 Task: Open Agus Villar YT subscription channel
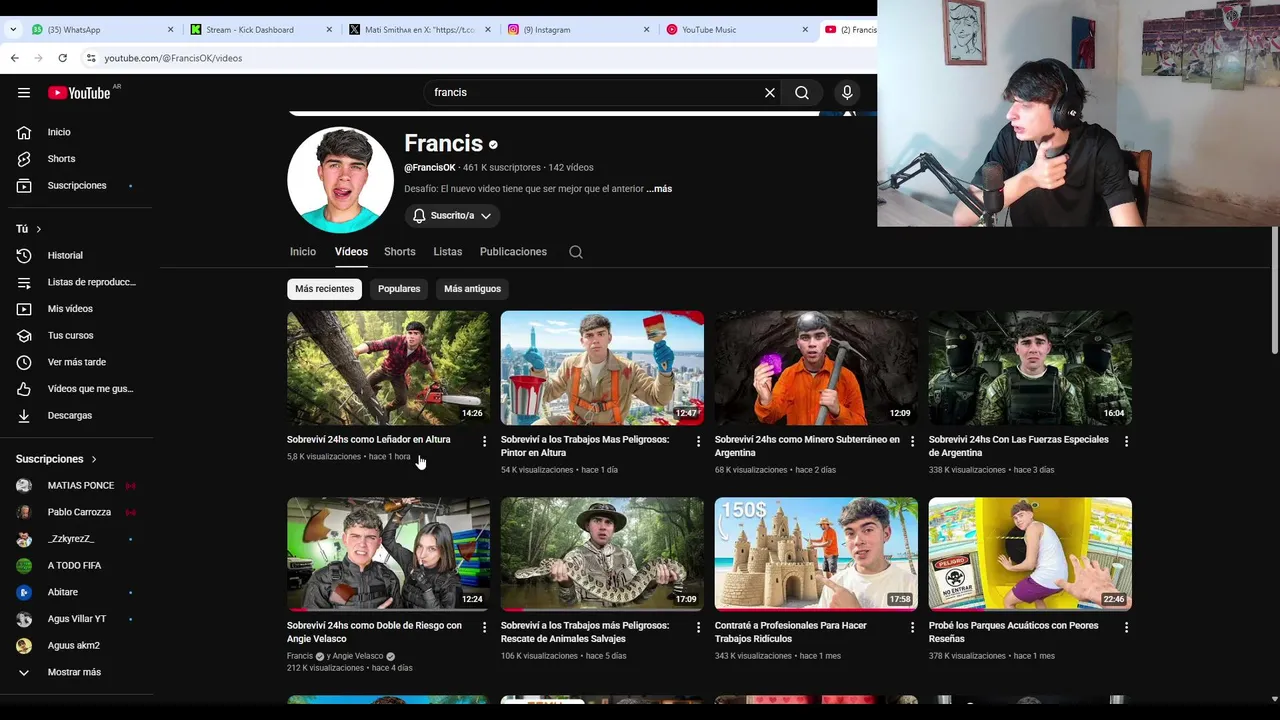[76, 619]
